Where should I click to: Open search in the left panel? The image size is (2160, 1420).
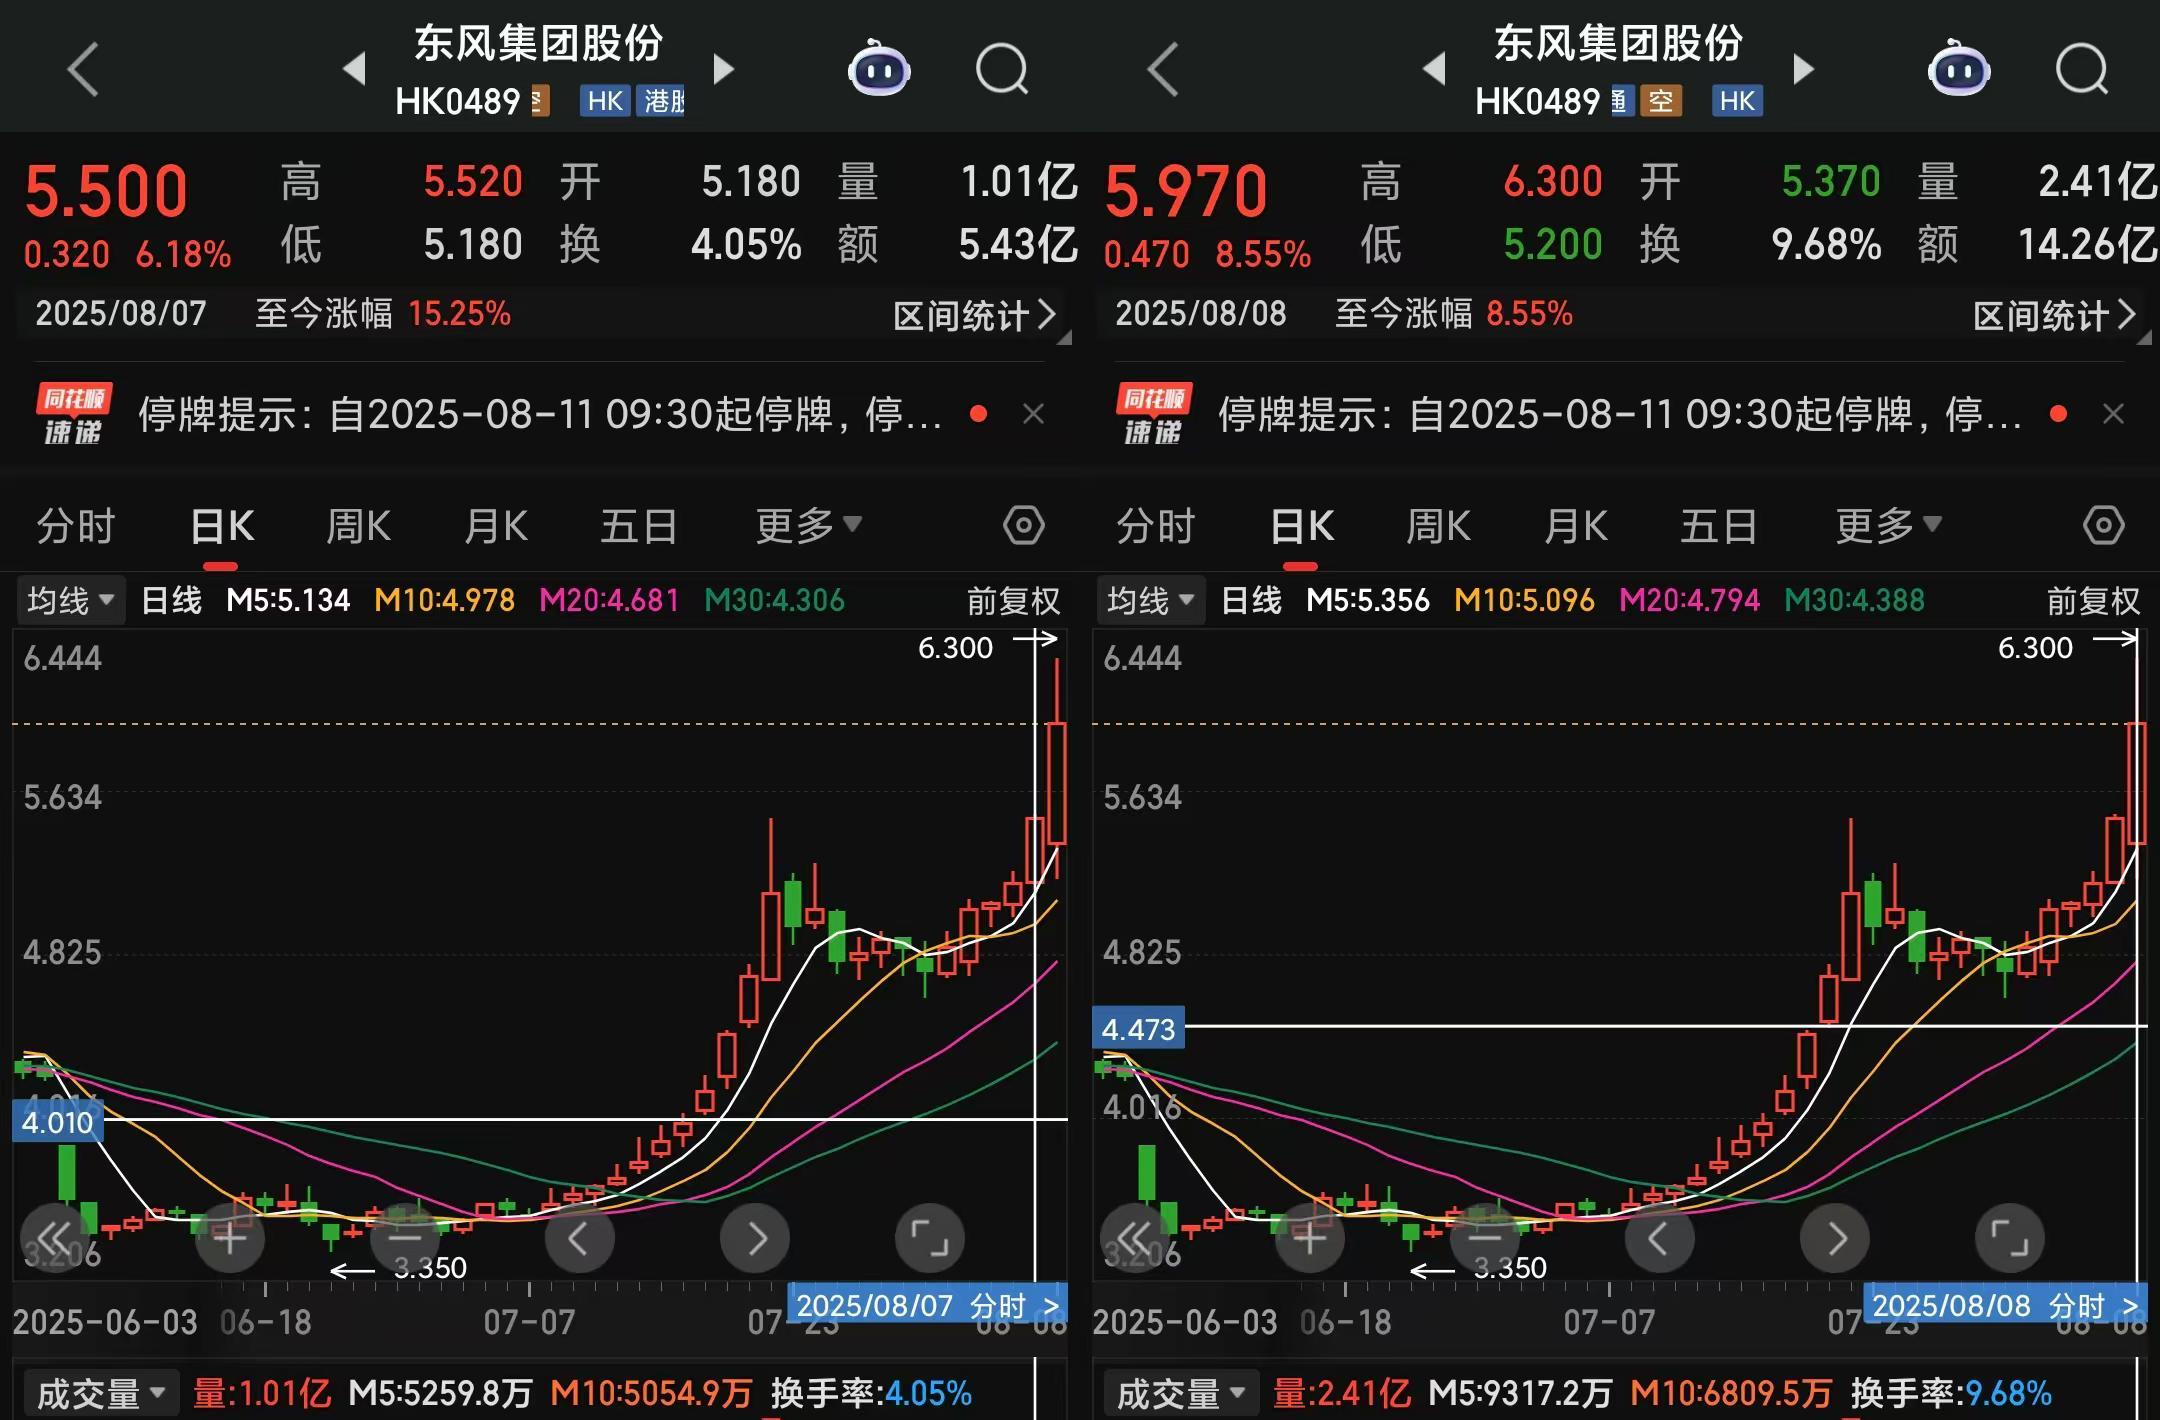pos(1002,69)
